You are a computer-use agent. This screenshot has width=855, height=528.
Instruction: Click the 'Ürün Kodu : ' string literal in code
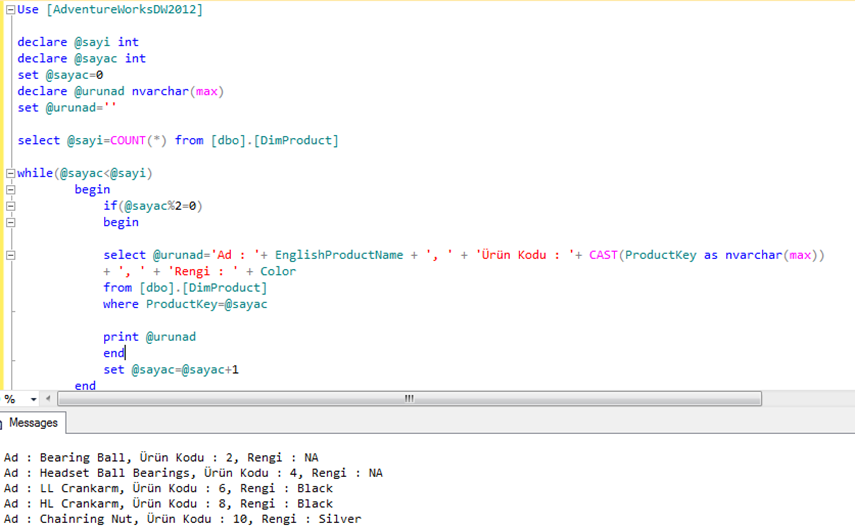pyautogui.click(x=525, y=255)
